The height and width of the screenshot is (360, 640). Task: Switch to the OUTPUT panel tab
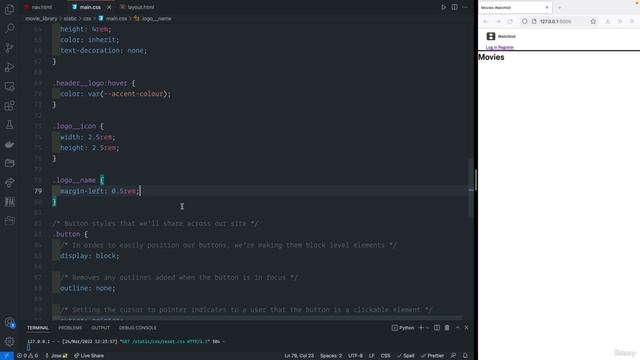(100, 328)
